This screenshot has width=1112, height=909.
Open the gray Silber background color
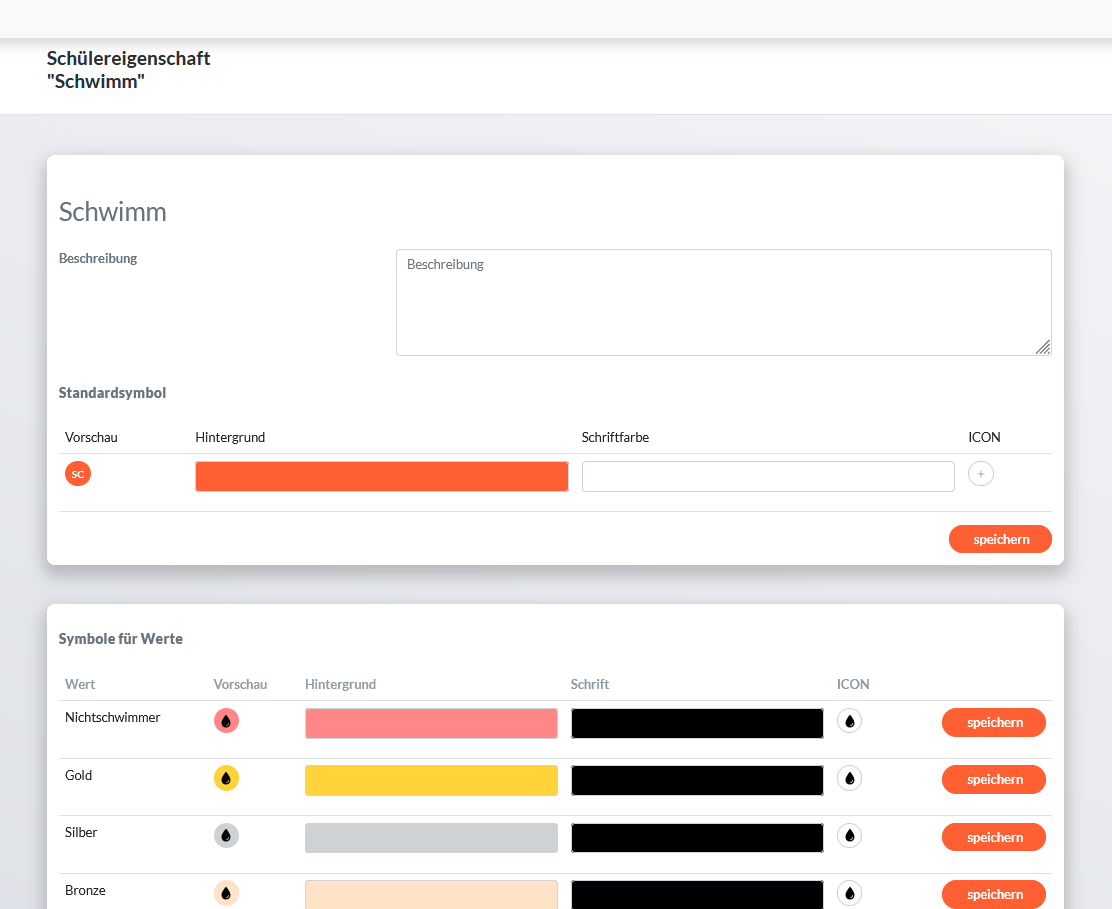pyautogui.click(x=431, y=838)
